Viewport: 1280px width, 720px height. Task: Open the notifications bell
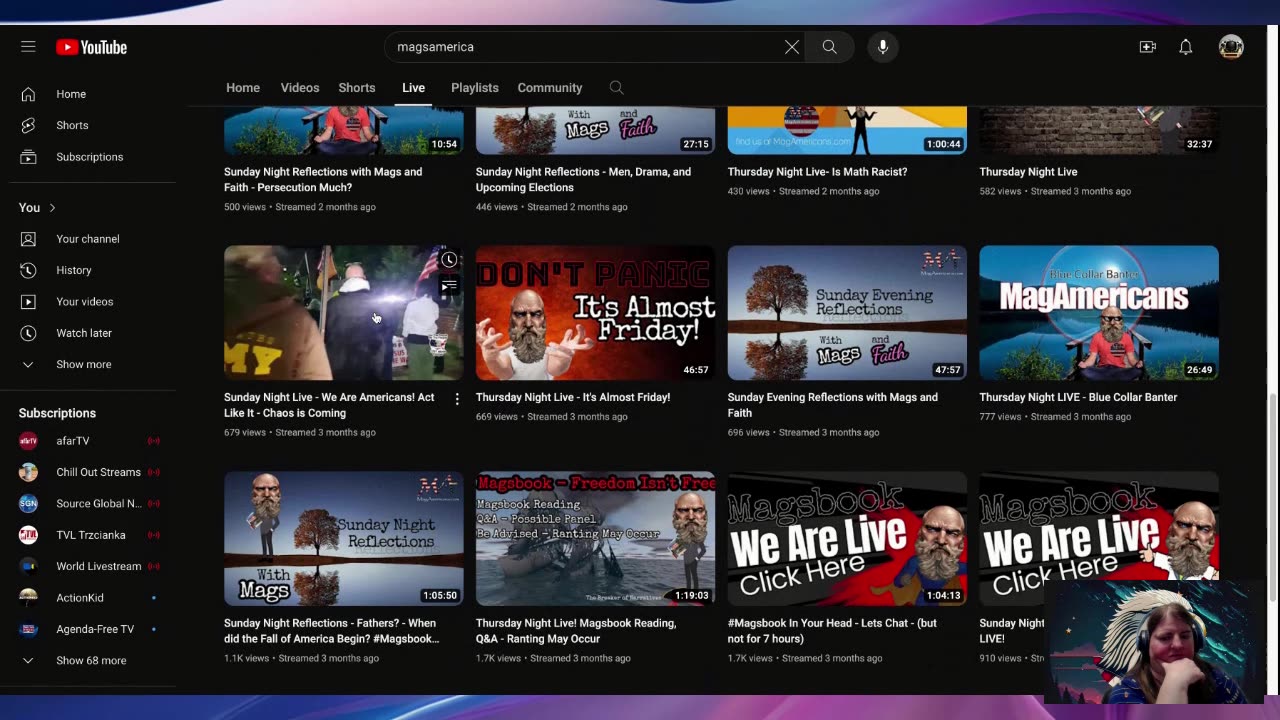(x=1185, y=47)
